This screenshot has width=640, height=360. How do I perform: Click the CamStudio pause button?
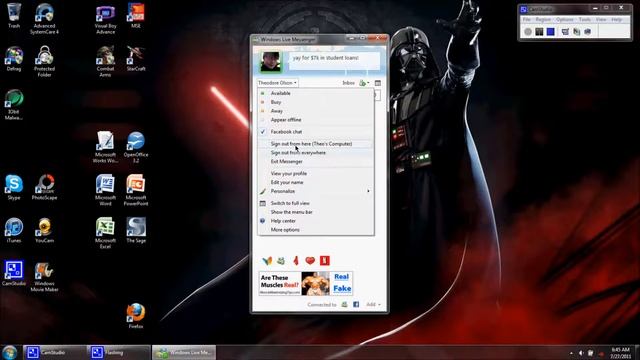pyautogui.click(x=539, y=31)
